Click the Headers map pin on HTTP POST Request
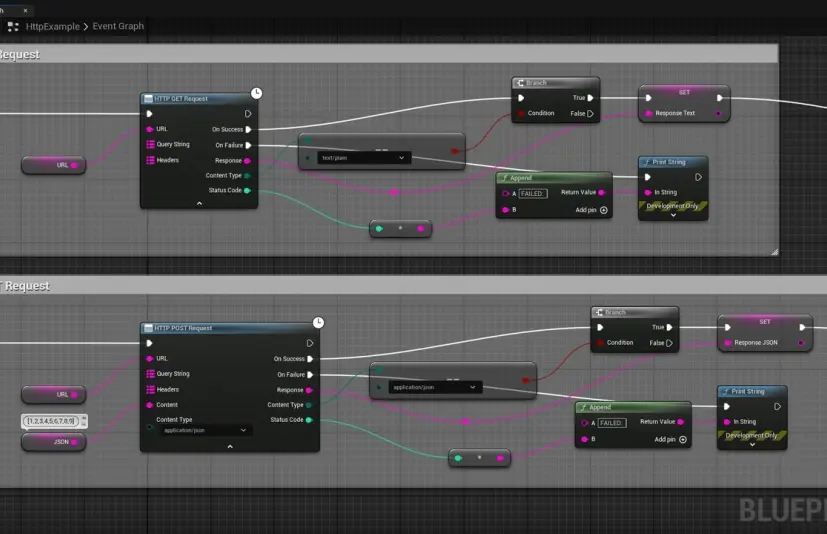The width and height of the screenshot is (827, 534). 150,389
